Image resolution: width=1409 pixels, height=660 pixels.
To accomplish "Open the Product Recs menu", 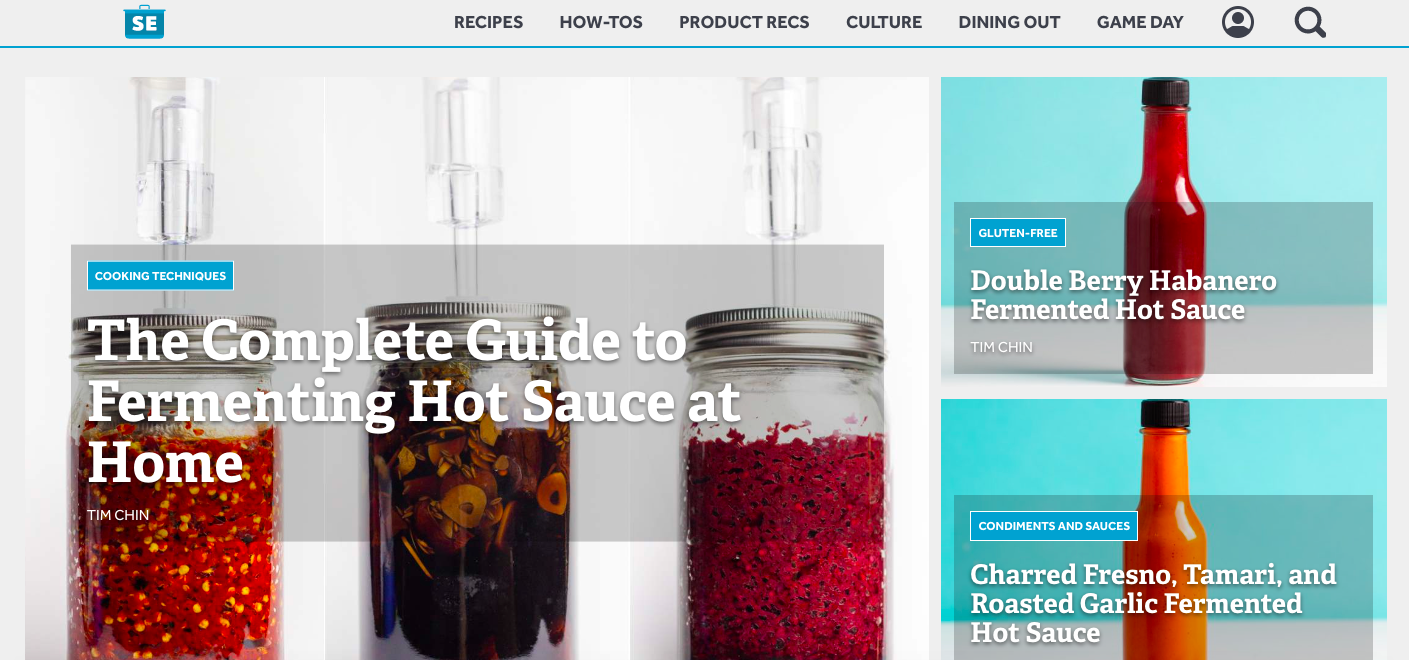I will [744, 22].
